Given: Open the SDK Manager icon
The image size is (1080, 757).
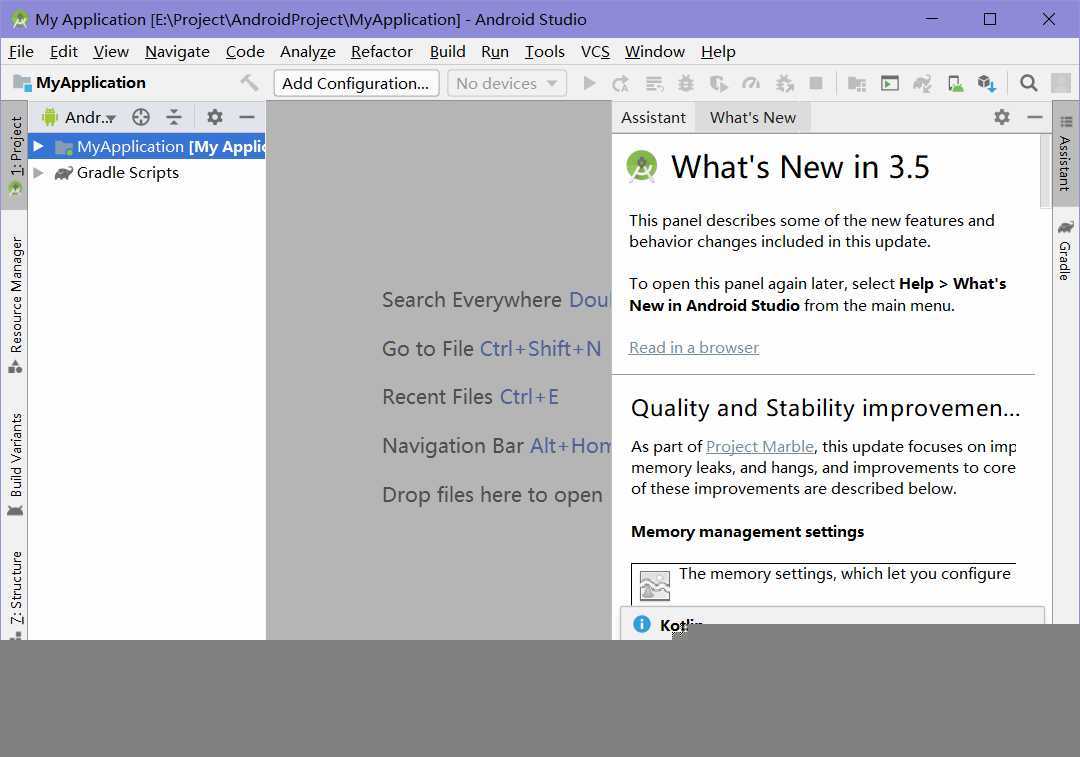Looking at the screenshot, I should click(x=987, y=83).
